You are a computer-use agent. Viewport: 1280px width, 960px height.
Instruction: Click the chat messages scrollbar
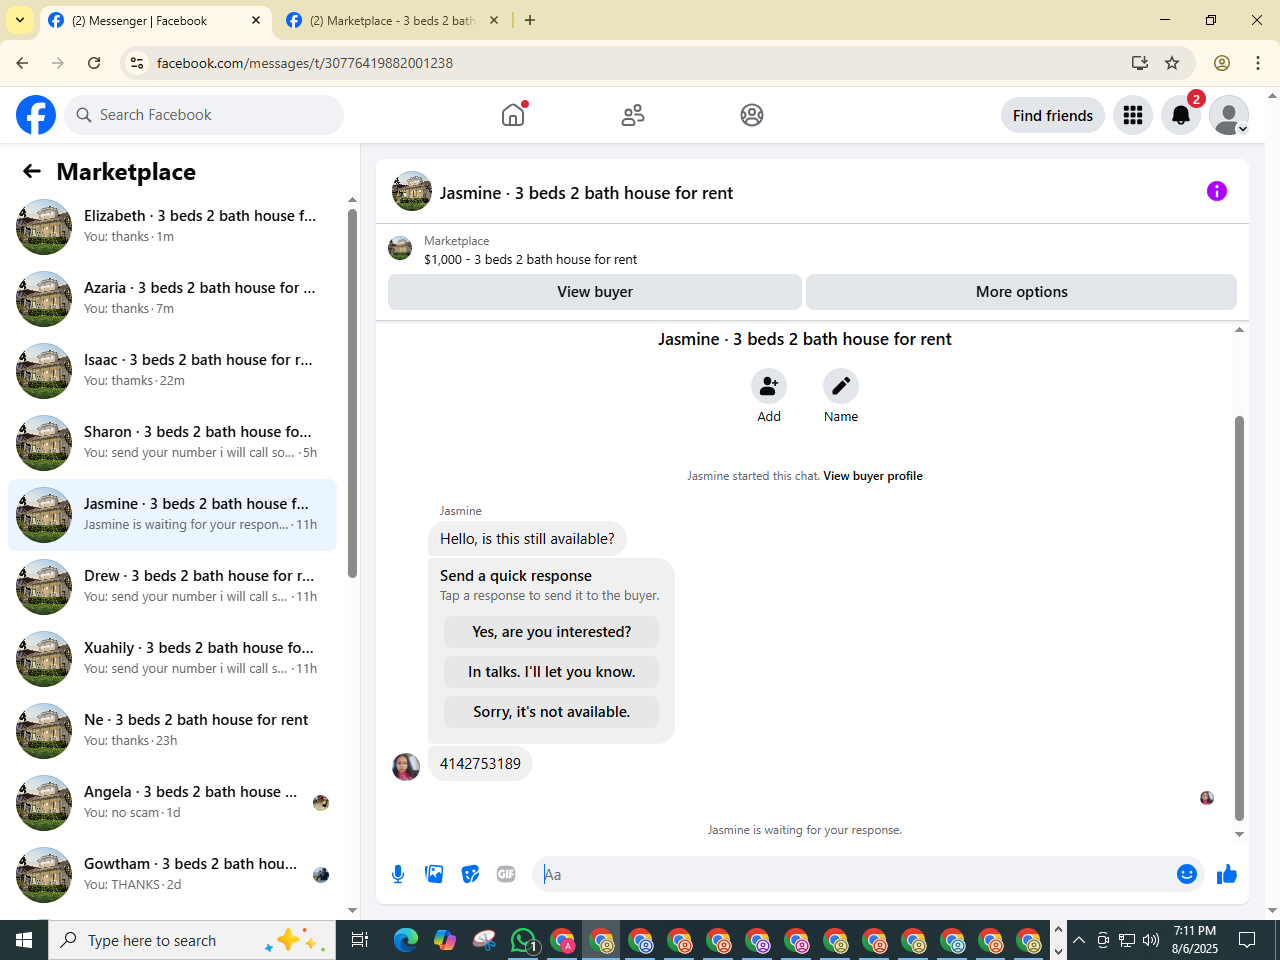point(1239,618)
